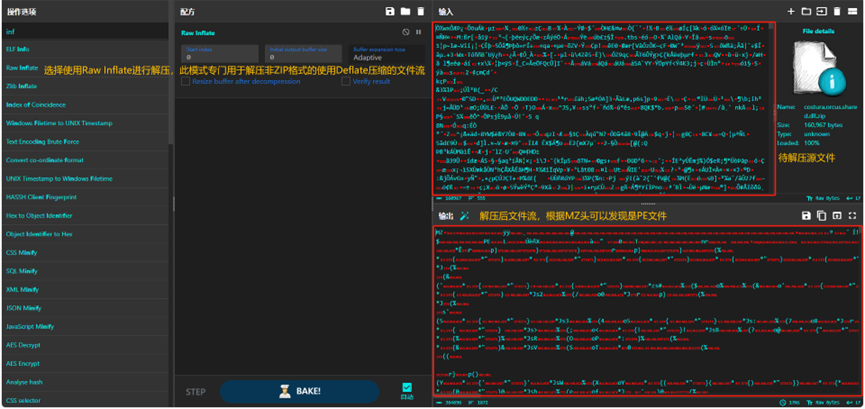Screen dimensions: 865x409
Task: Select the JavaScript Minify operation
Action: [85, 327]
